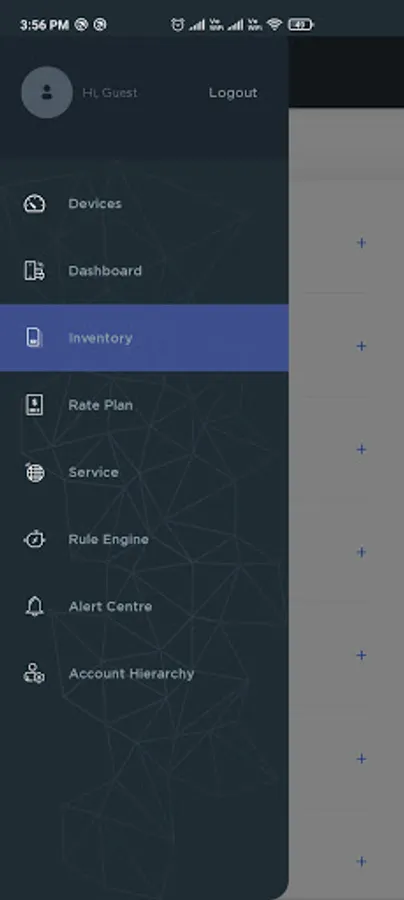
Task: Select the Alert Centre label
Action: tap(110, 607)
